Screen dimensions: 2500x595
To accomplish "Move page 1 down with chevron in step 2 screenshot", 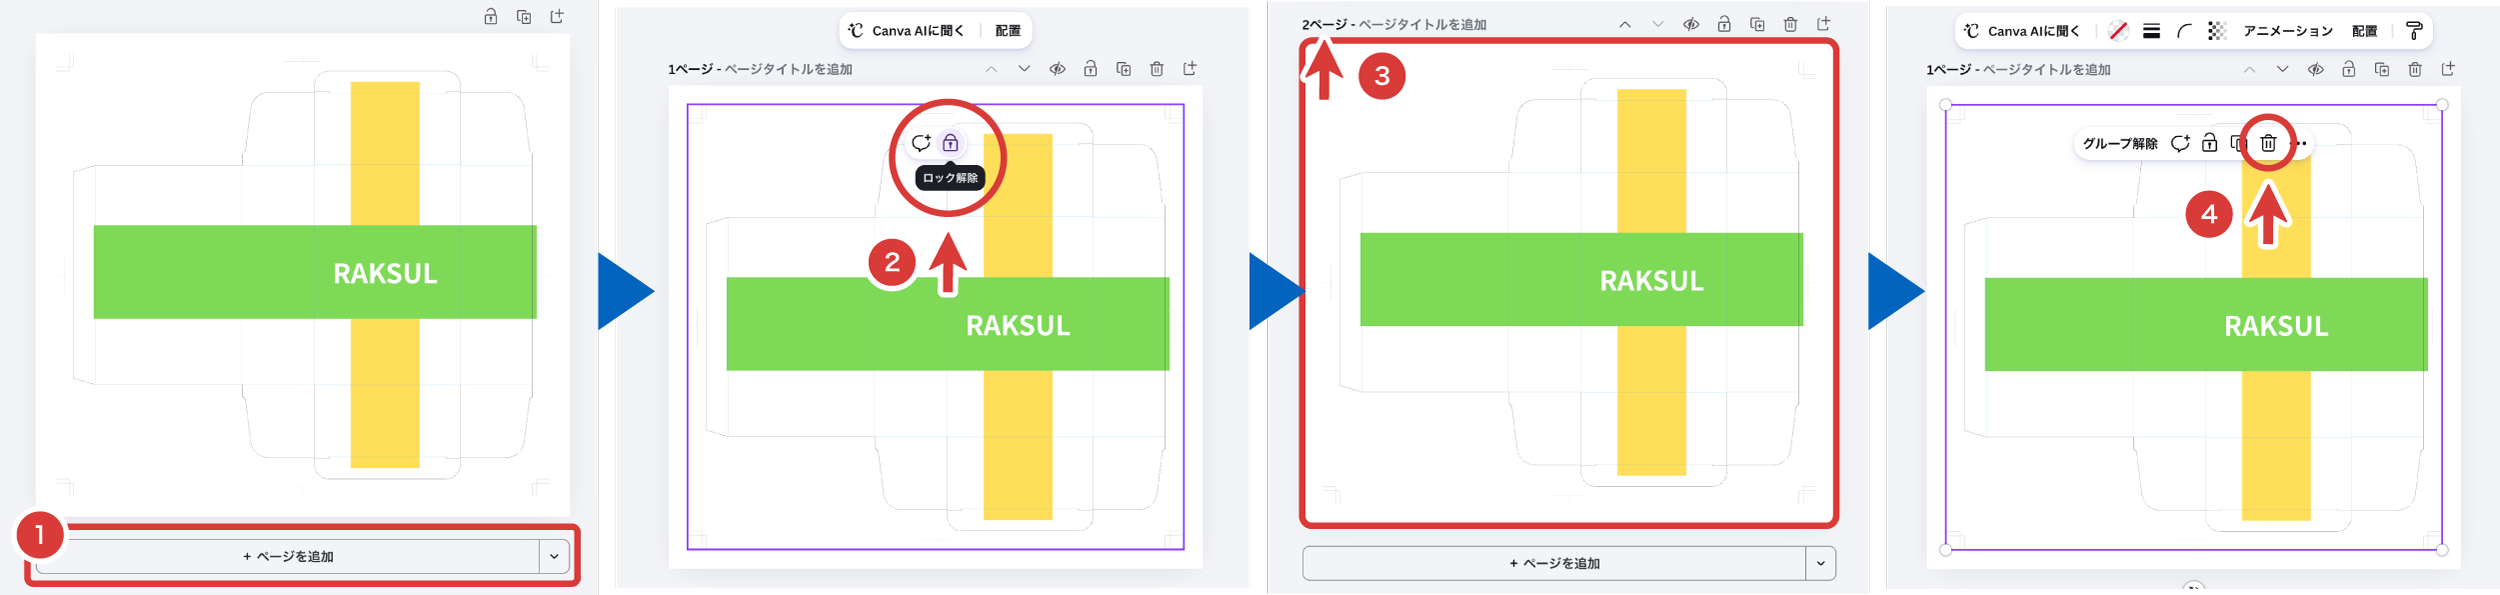I will [1024, 69].
